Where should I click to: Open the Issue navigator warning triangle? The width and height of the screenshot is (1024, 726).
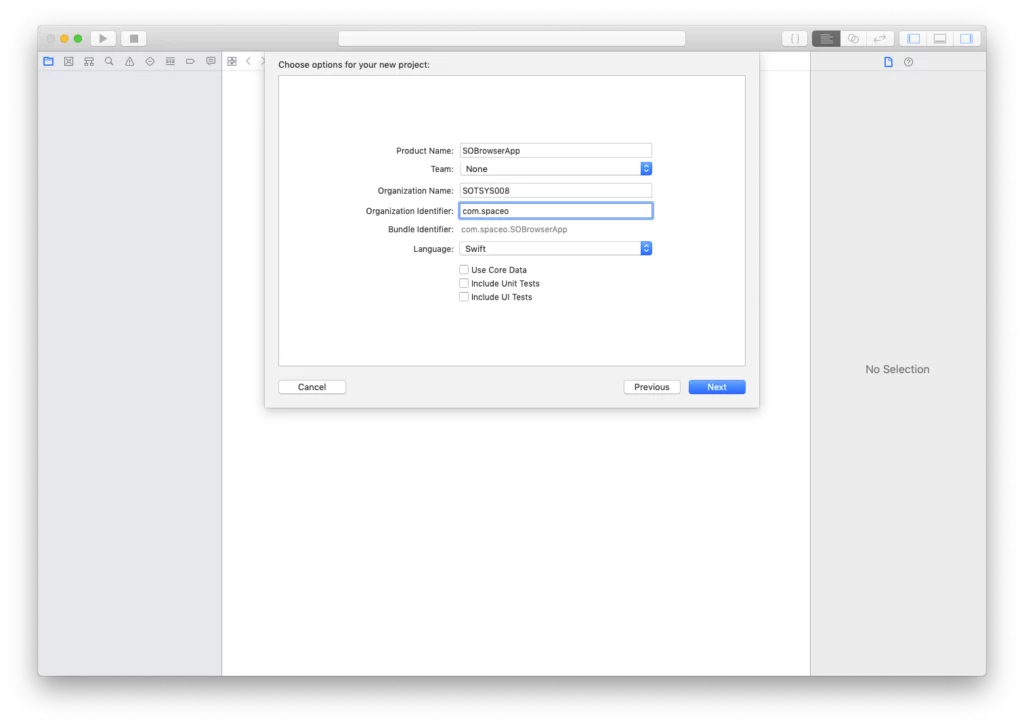tap(129, 61)
